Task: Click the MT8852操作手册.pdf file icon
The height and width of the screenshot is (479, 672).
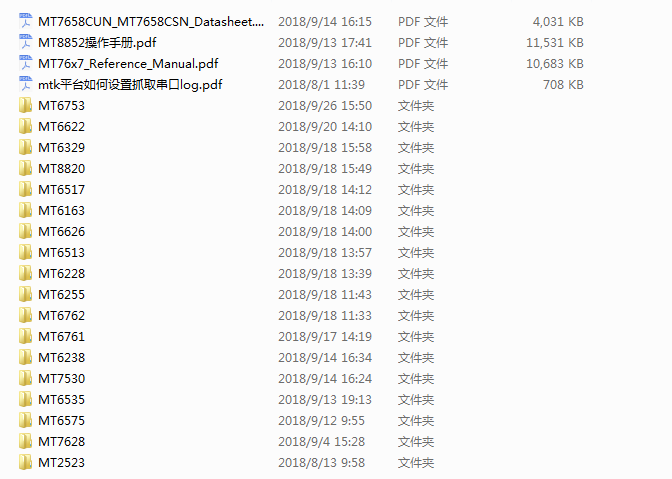Action: 26,42
